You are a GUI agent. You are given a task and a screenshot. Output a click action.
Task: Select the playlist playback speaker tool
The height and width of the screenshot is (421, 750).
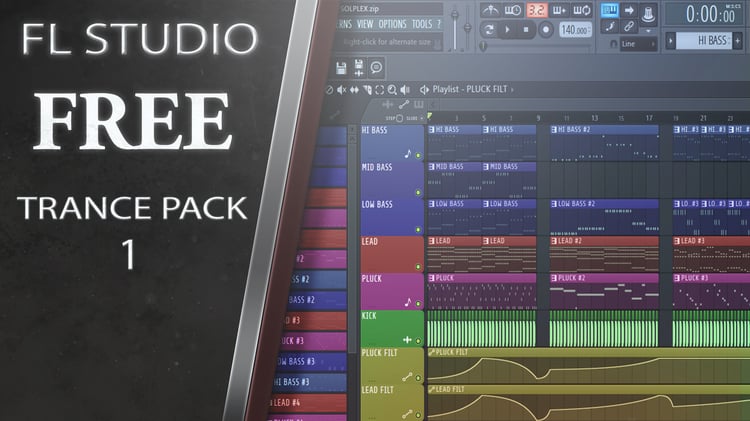[405, 90]
